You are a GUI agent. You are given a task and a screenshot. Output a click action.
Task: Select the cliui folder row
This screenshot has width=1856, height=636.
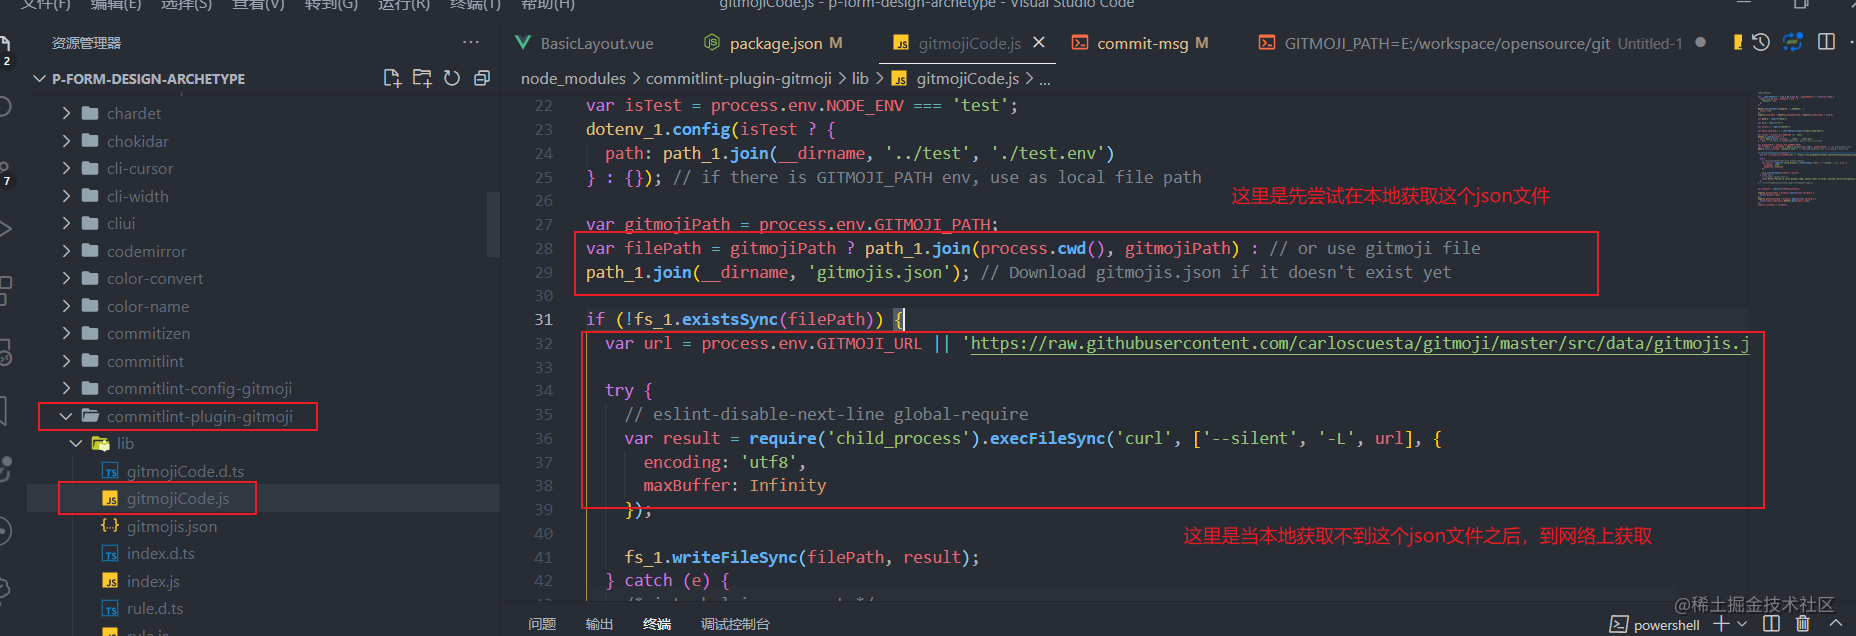pyautogui.click(x=264, y=224)
